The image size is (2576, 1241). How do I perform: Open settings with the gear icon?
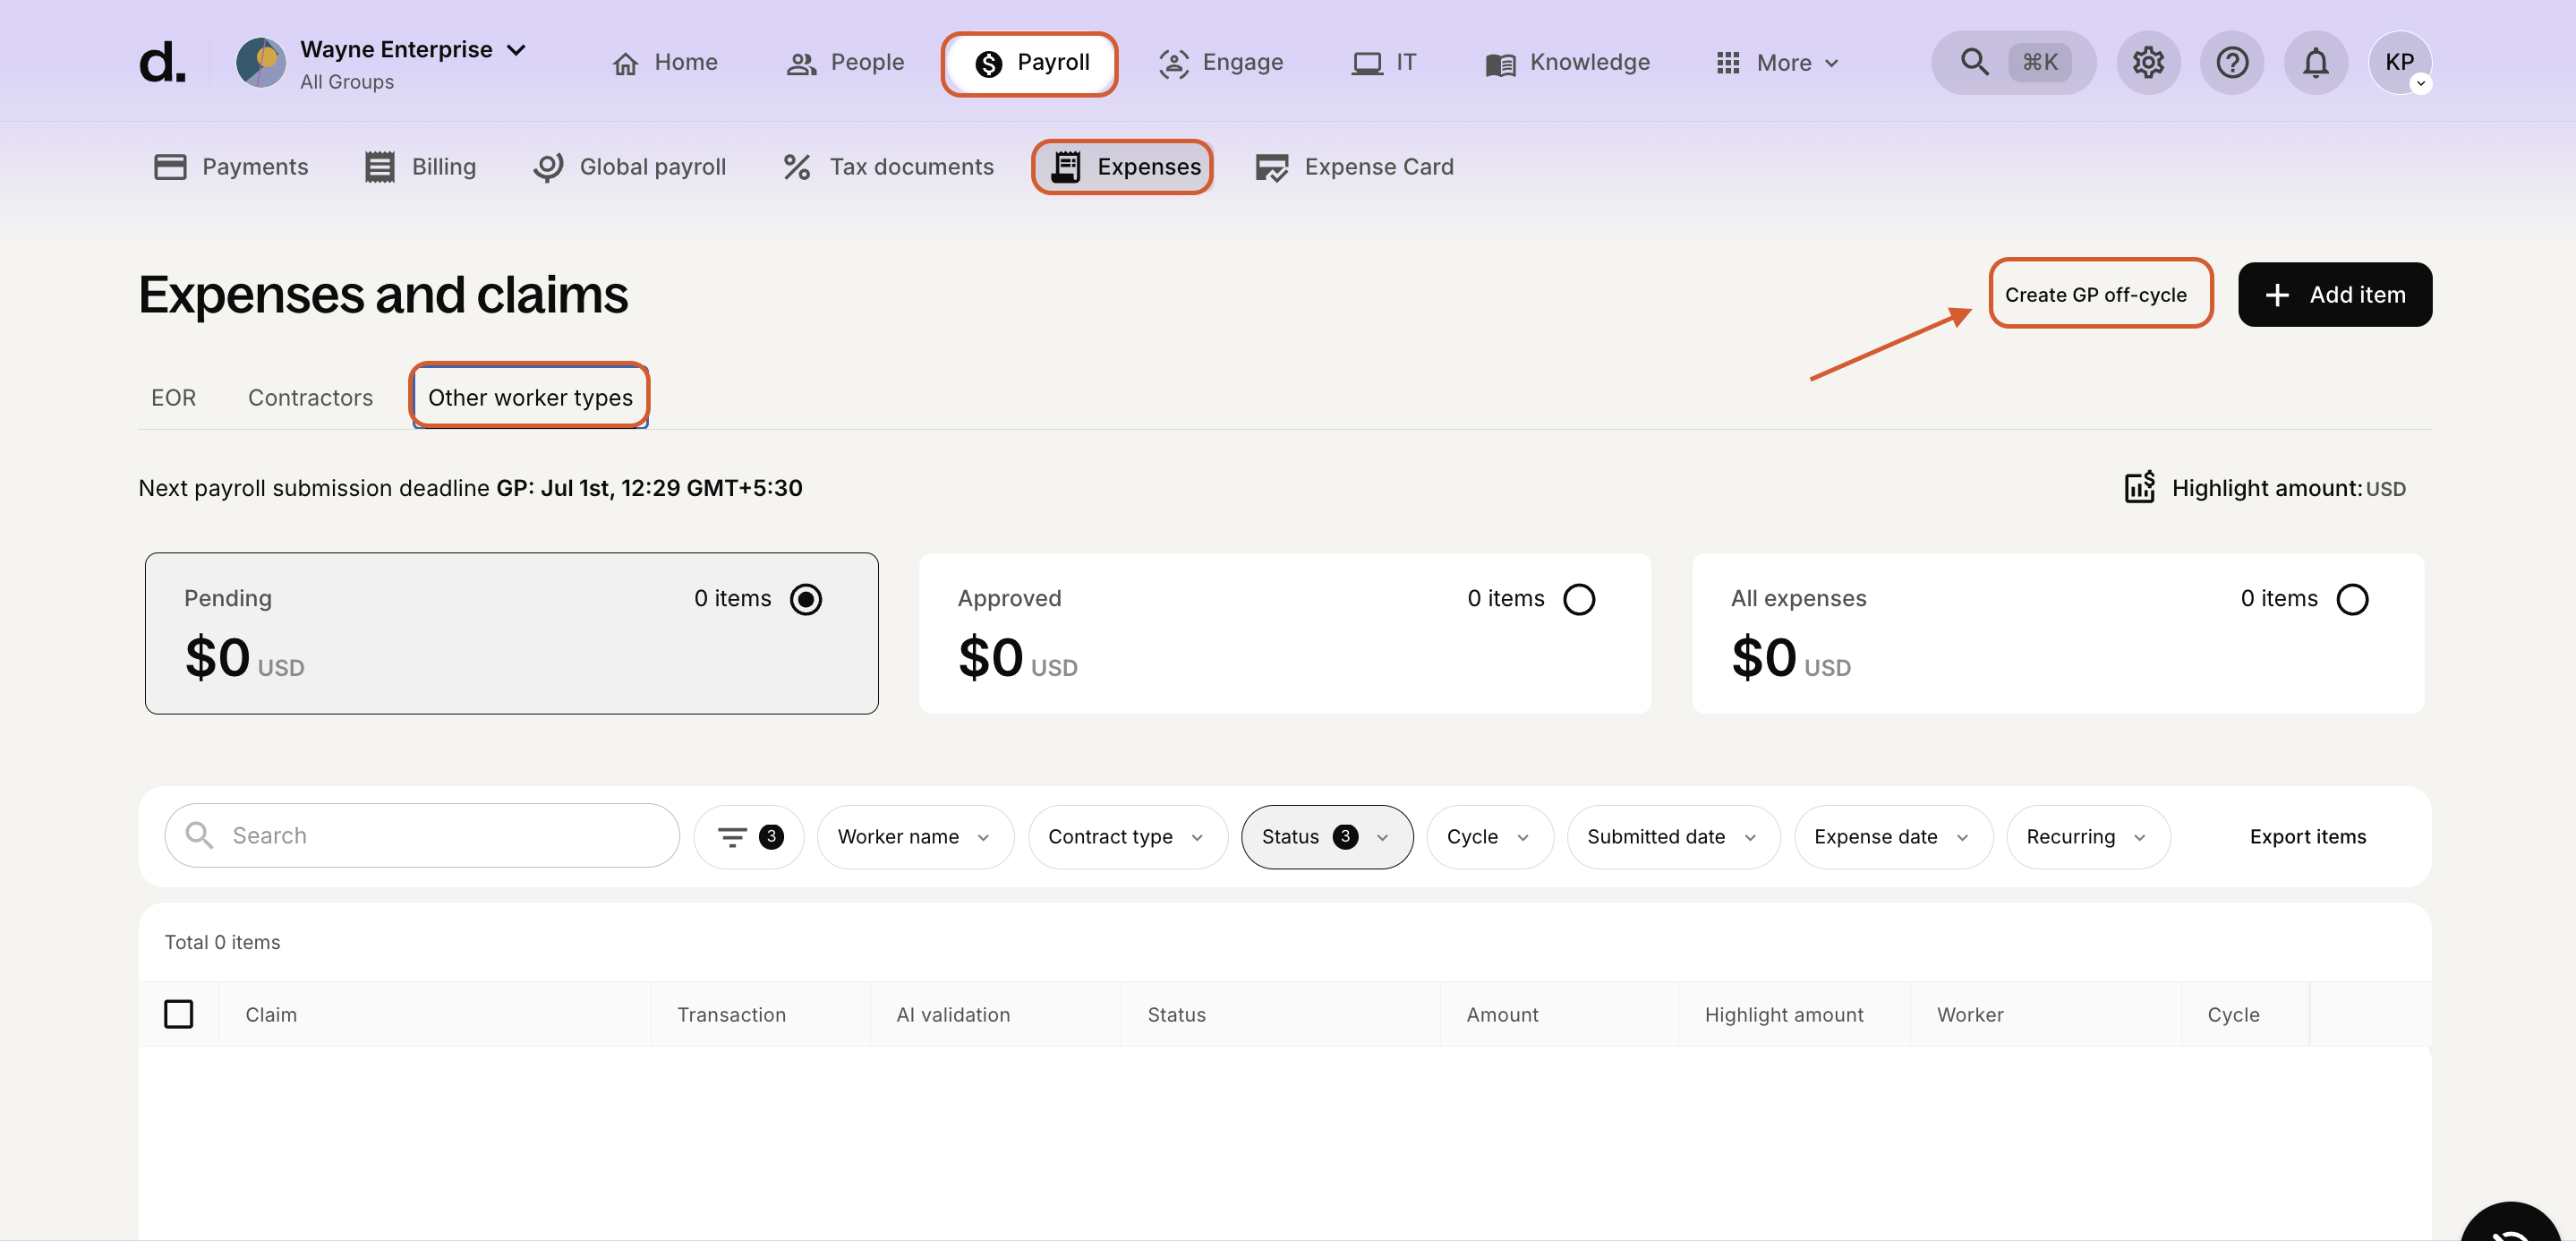pos(2148,62)
